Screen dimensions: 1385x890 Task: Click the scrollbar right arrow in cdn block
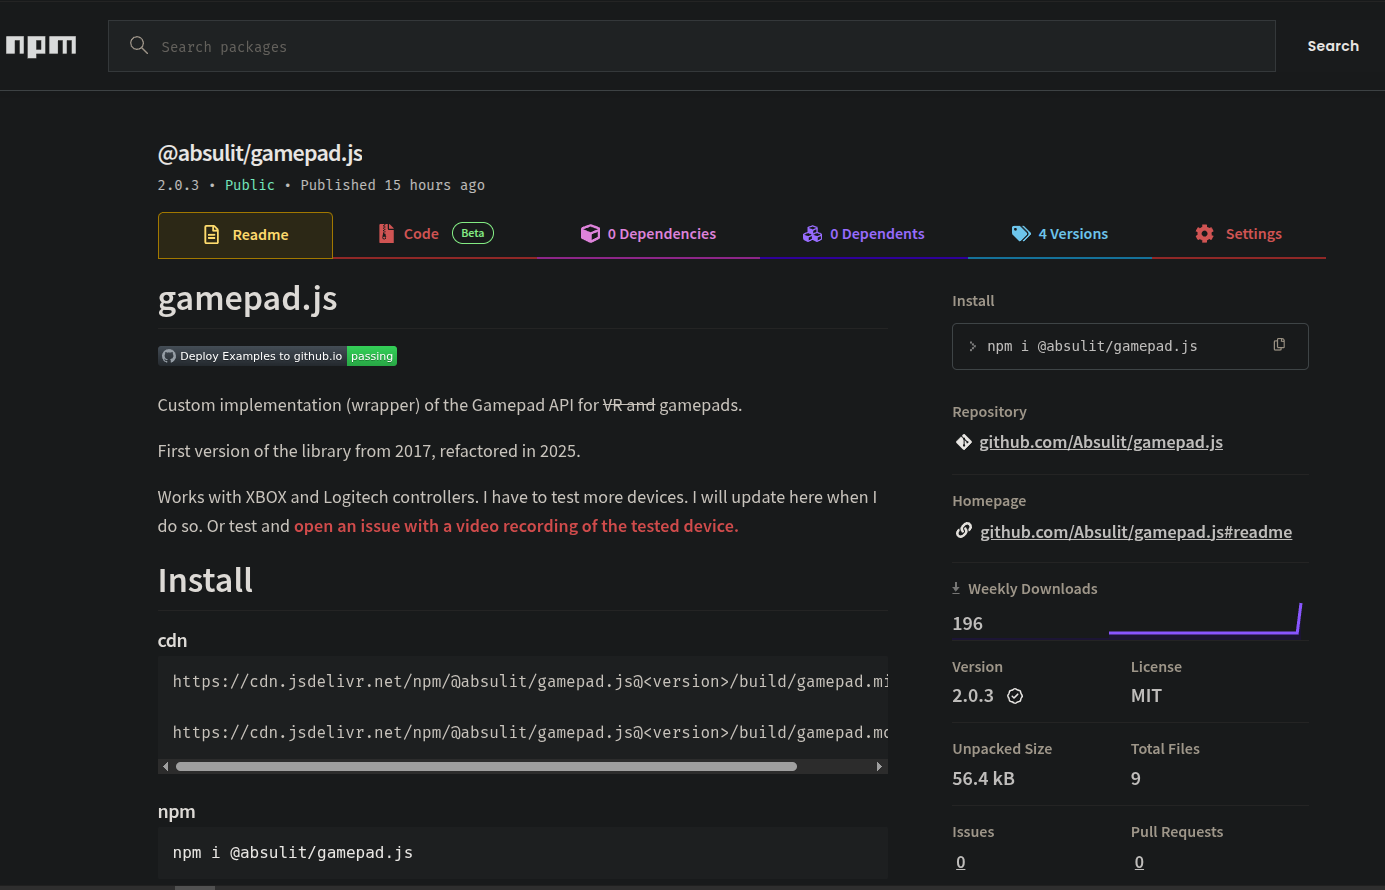point(880,767)
